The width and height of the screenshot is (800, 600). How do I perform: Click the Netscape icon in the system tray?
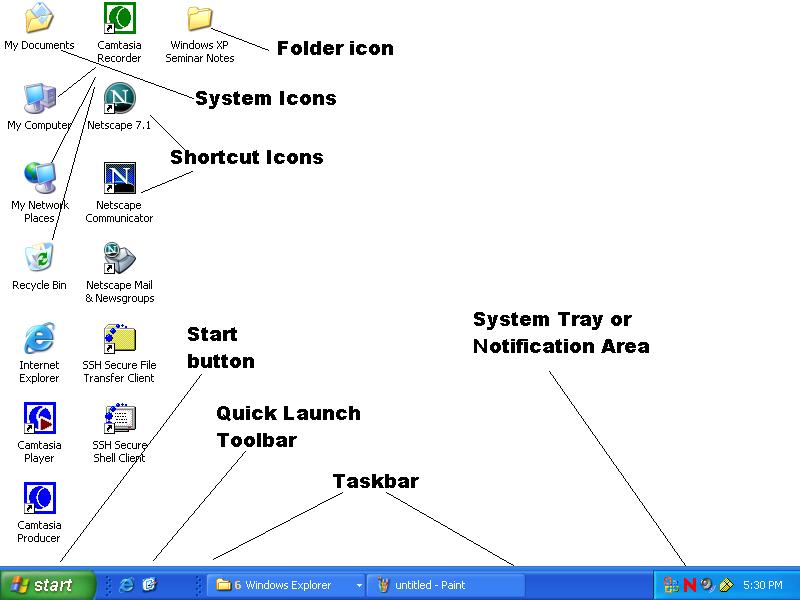click(x=688, y=584)
